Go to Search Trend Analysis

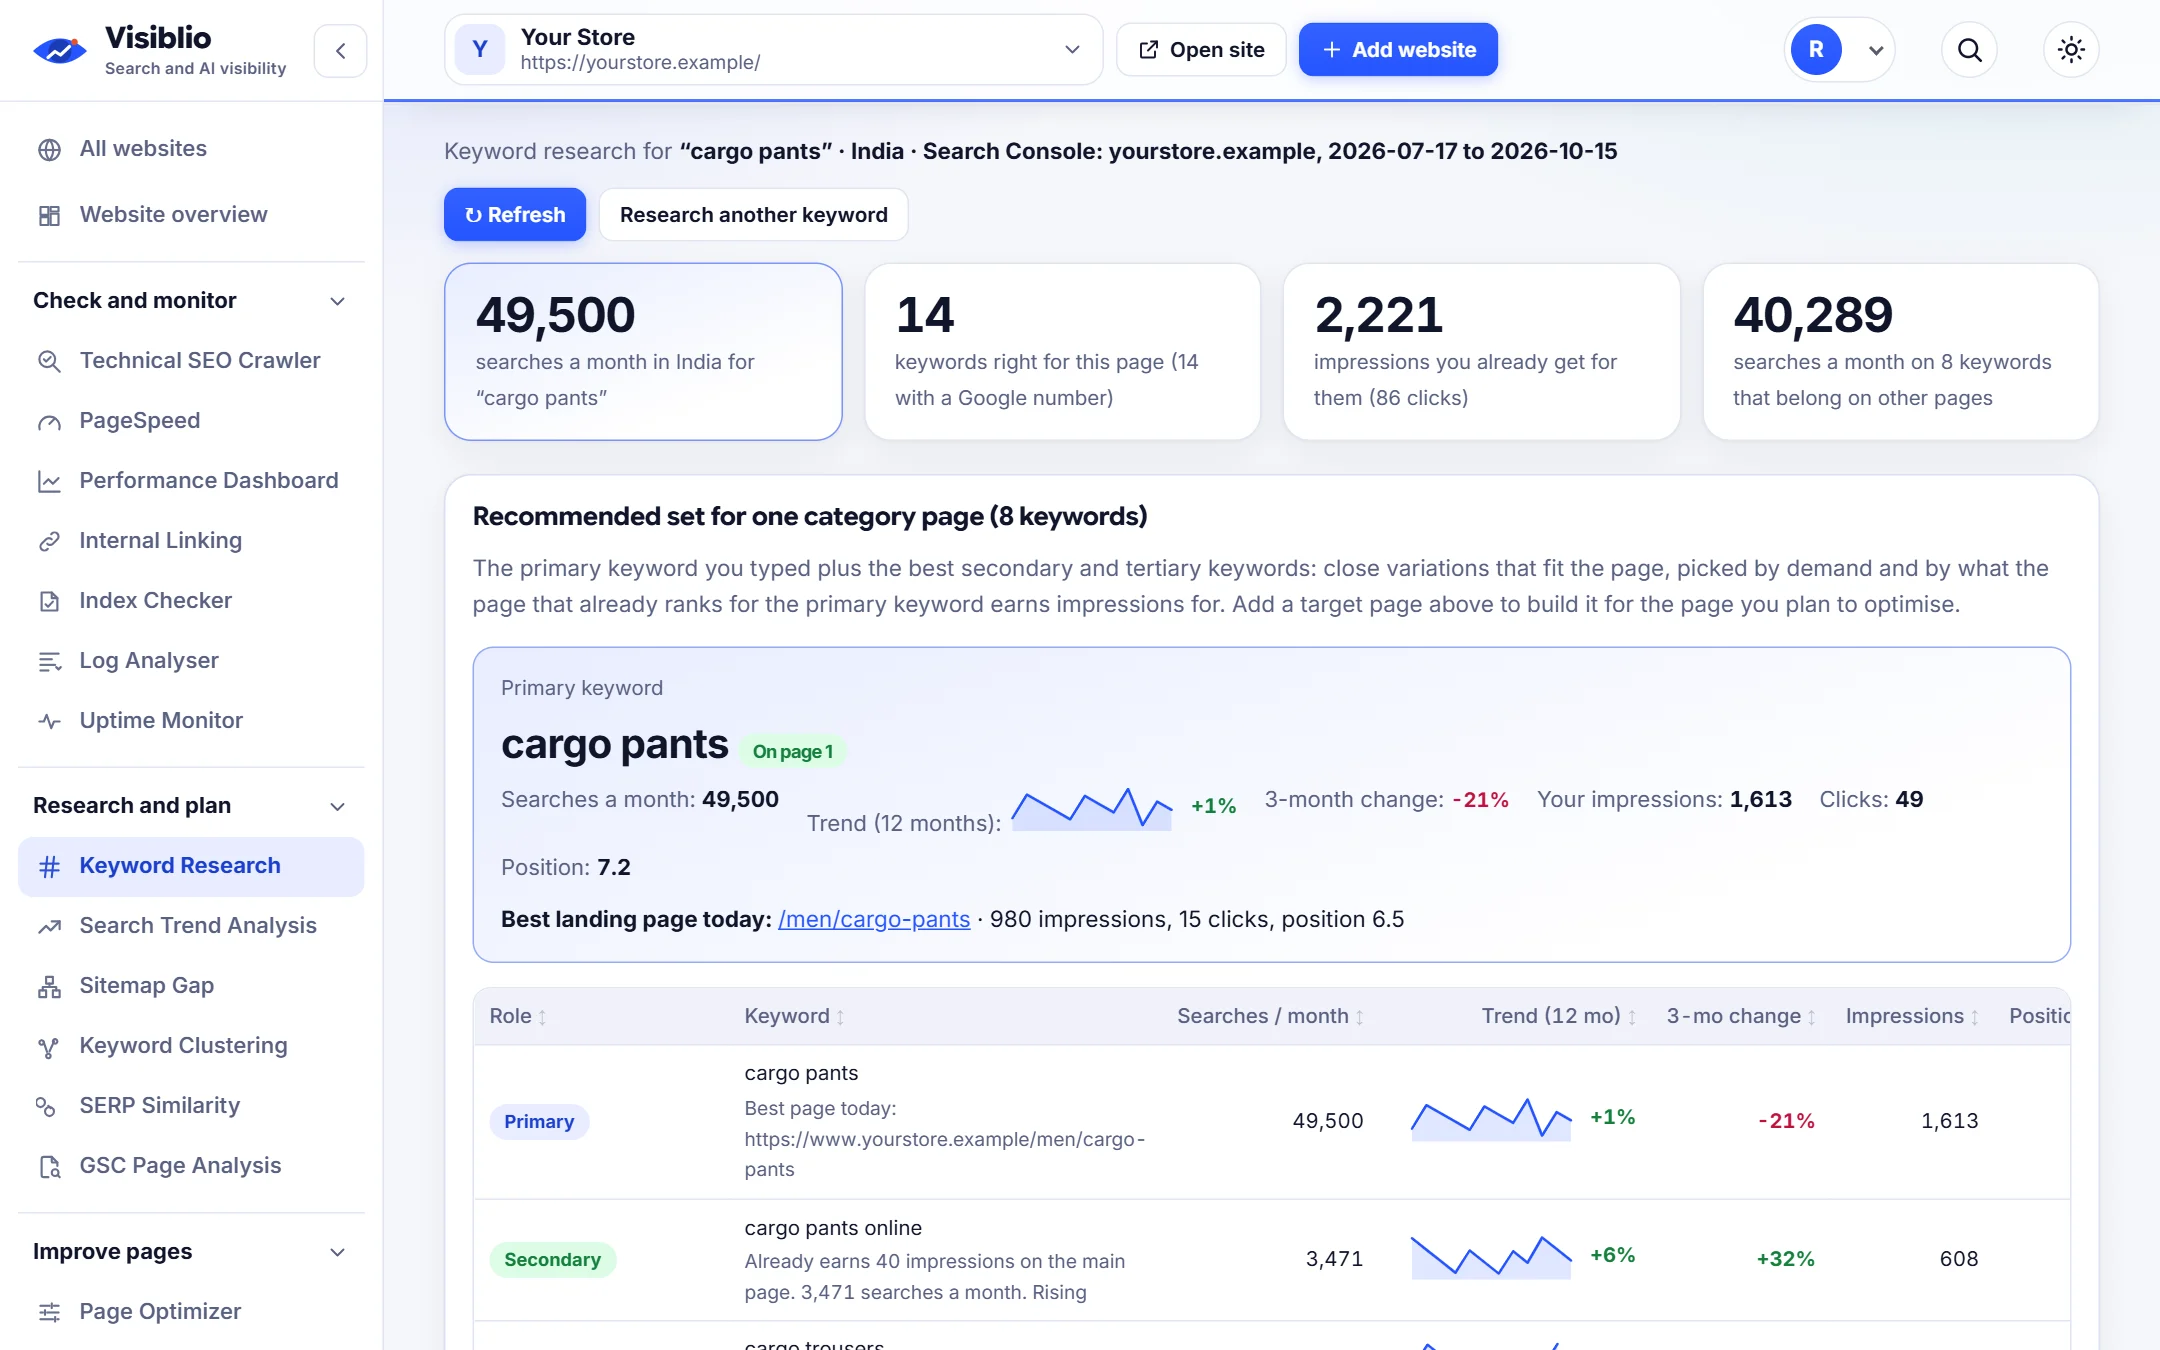(x=191, y=926)
